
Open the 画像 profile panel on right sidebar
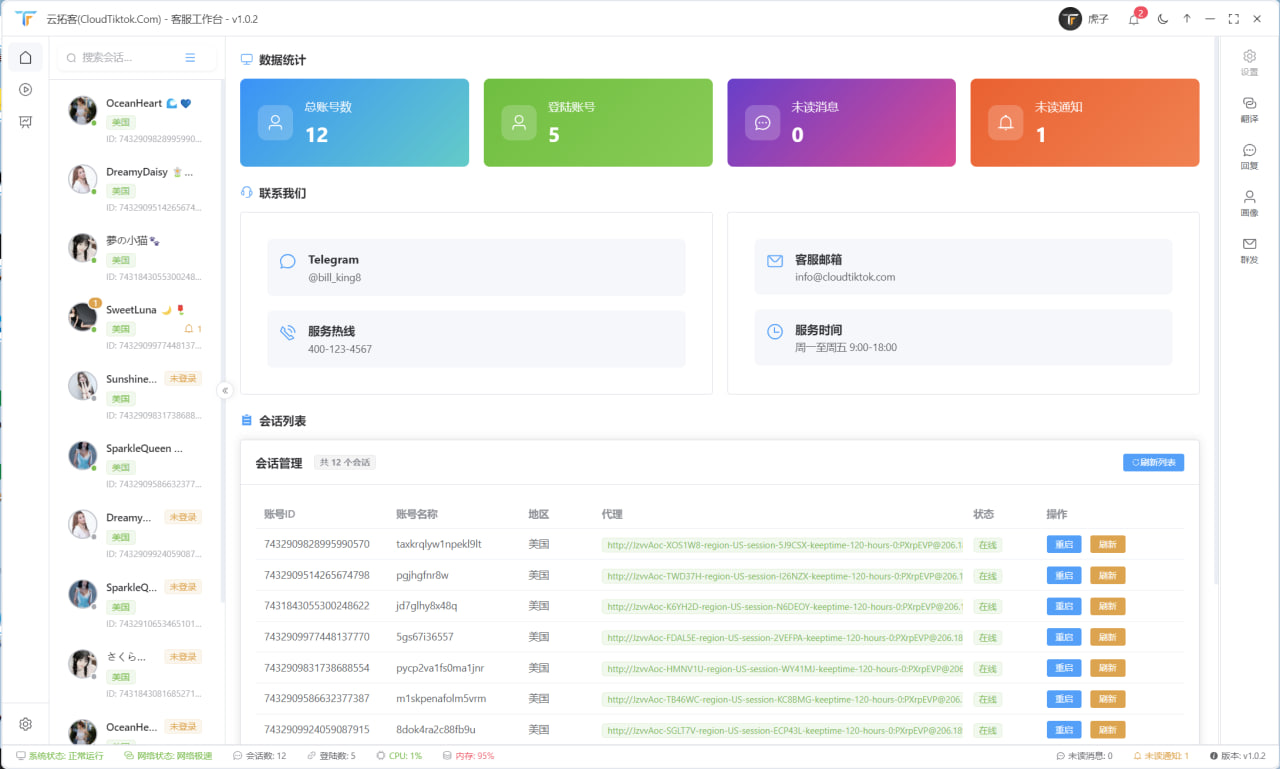tap(1249, 203)
